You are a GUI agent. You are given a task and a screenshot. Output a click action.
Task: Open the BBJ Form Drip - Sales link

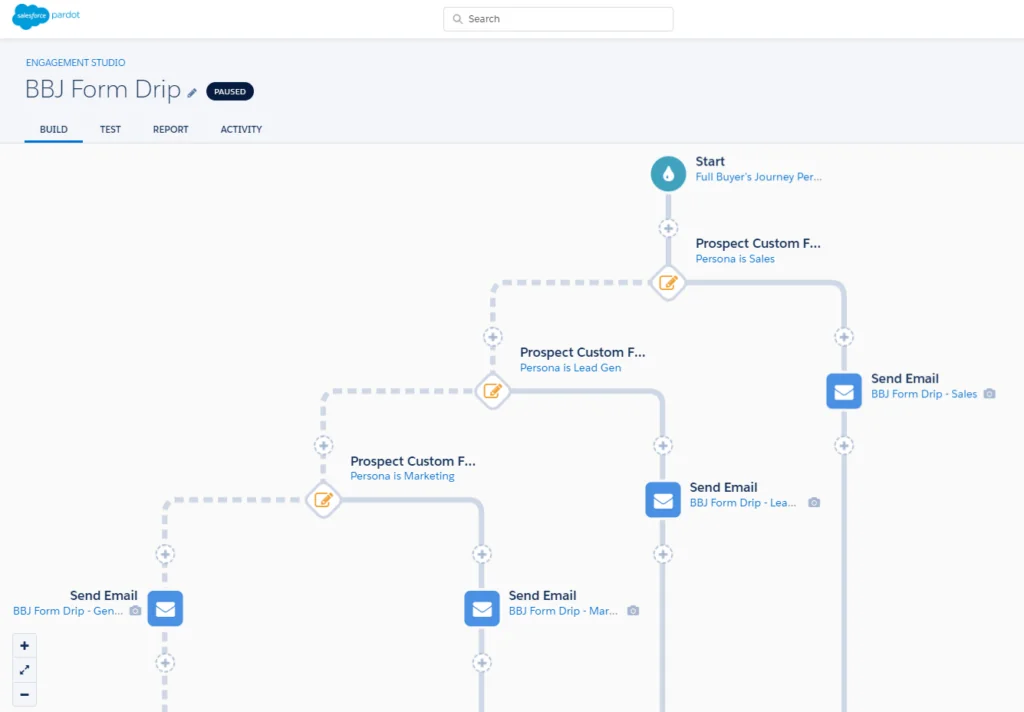pyautogui.click(x=924, y=394)
